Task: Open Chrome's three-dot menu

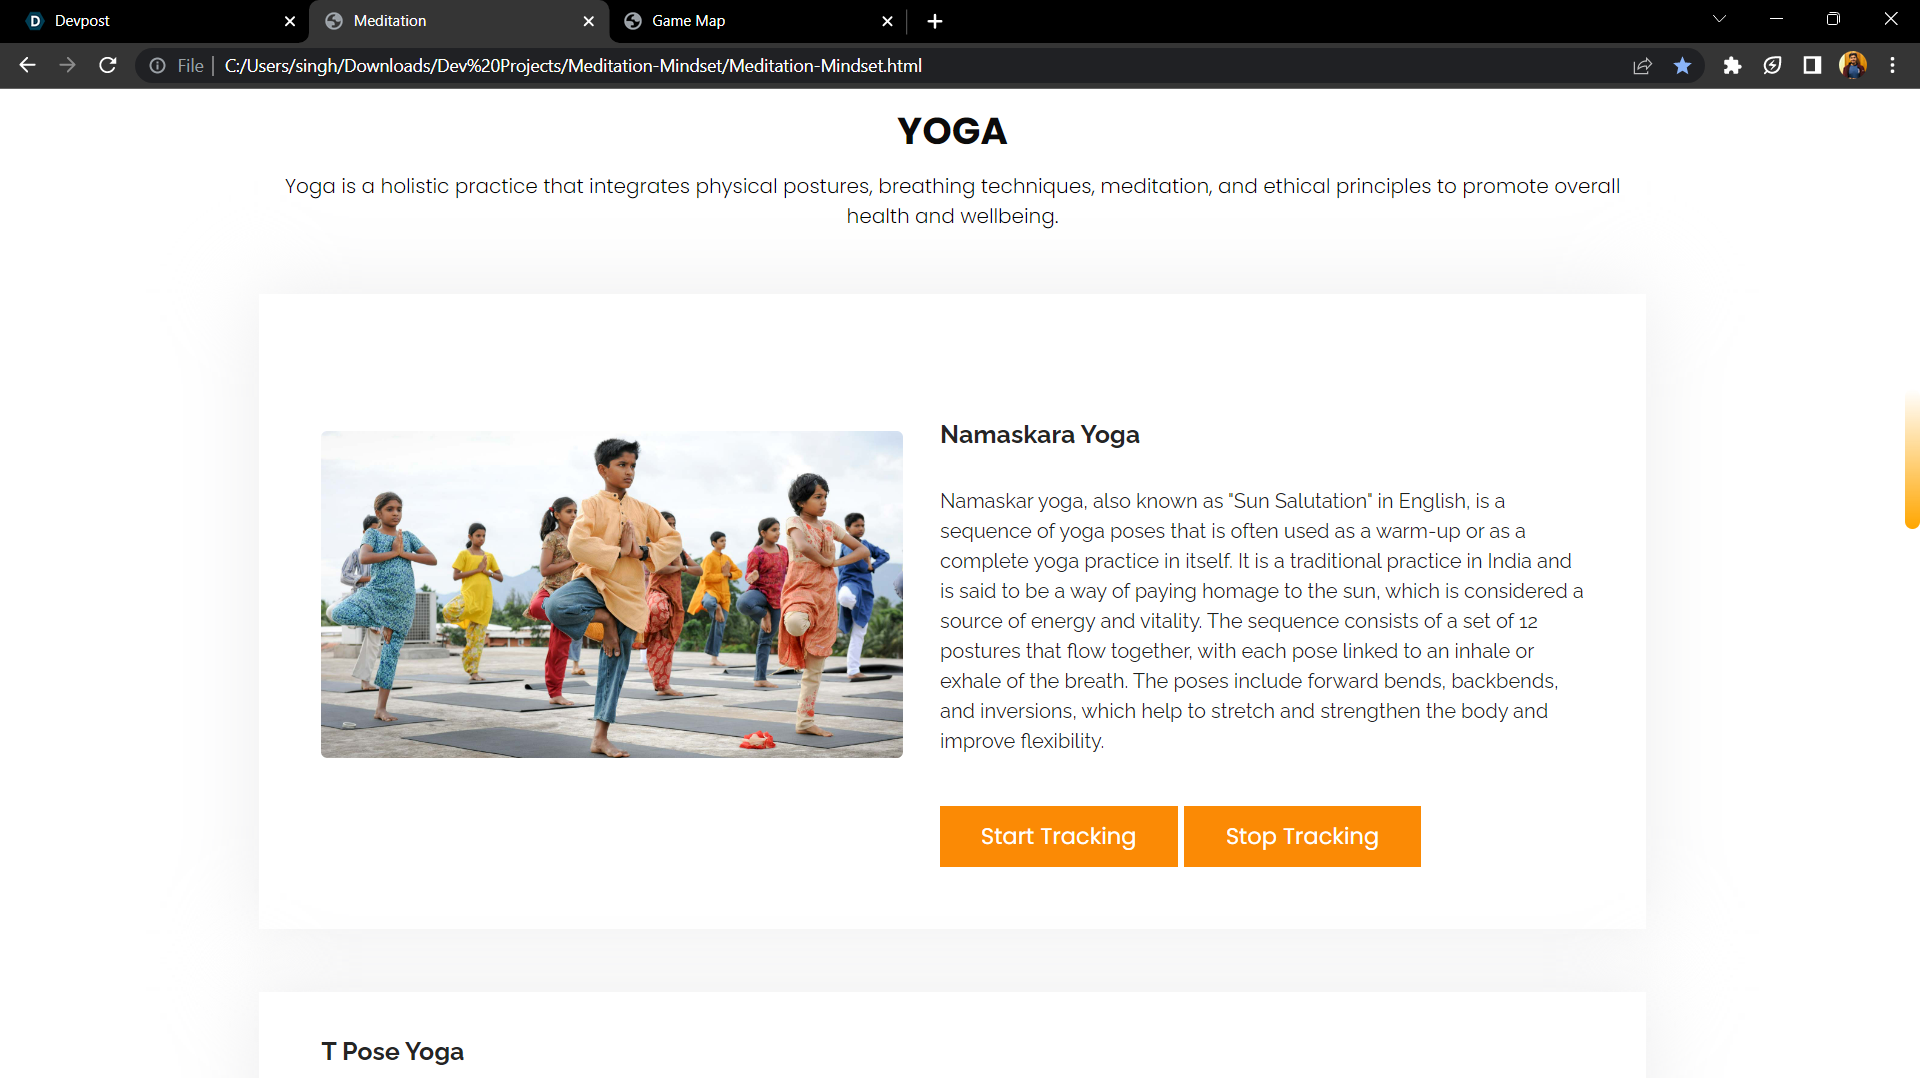Action: pos(1892,65)
